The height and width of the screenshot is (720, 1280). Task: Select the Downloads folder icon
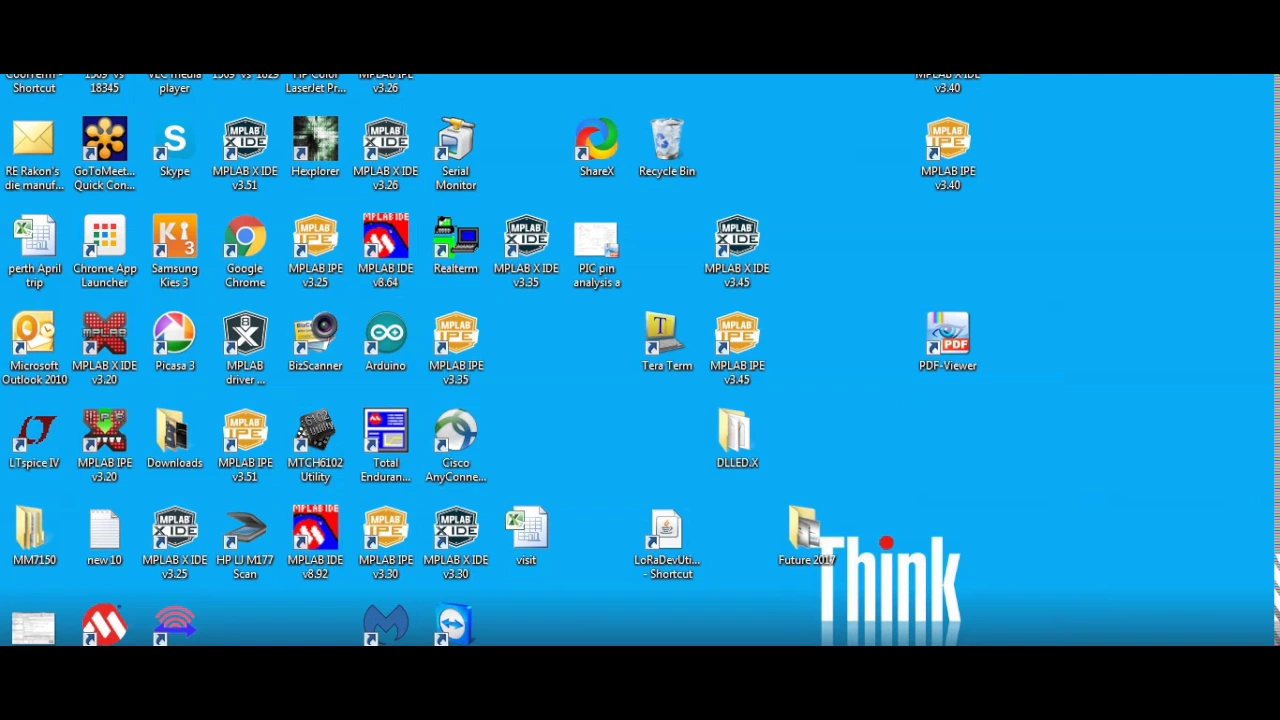click(x=175, y=439)
